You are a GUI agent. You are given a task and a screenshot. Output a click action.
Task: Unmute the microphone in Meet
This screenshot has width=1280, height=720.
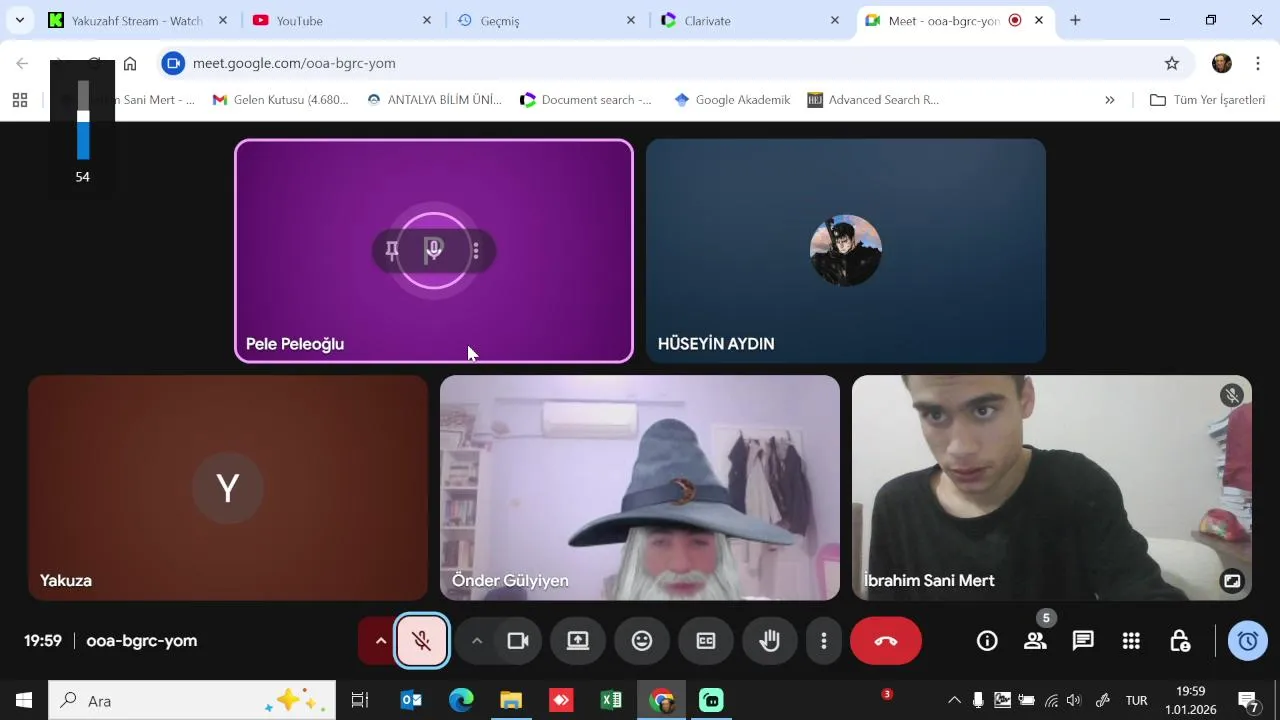(422, 641)
